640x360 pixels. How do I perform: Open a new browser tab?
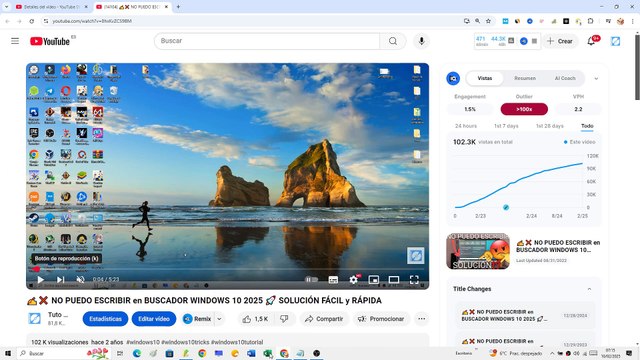(178, 7)
